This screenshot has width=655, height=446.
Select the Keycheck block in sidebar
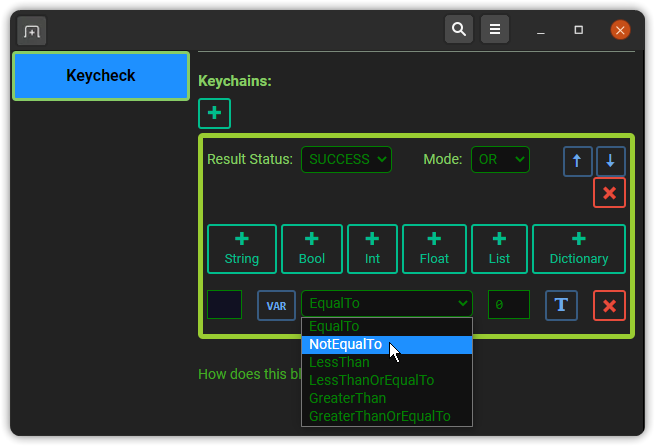101,76
